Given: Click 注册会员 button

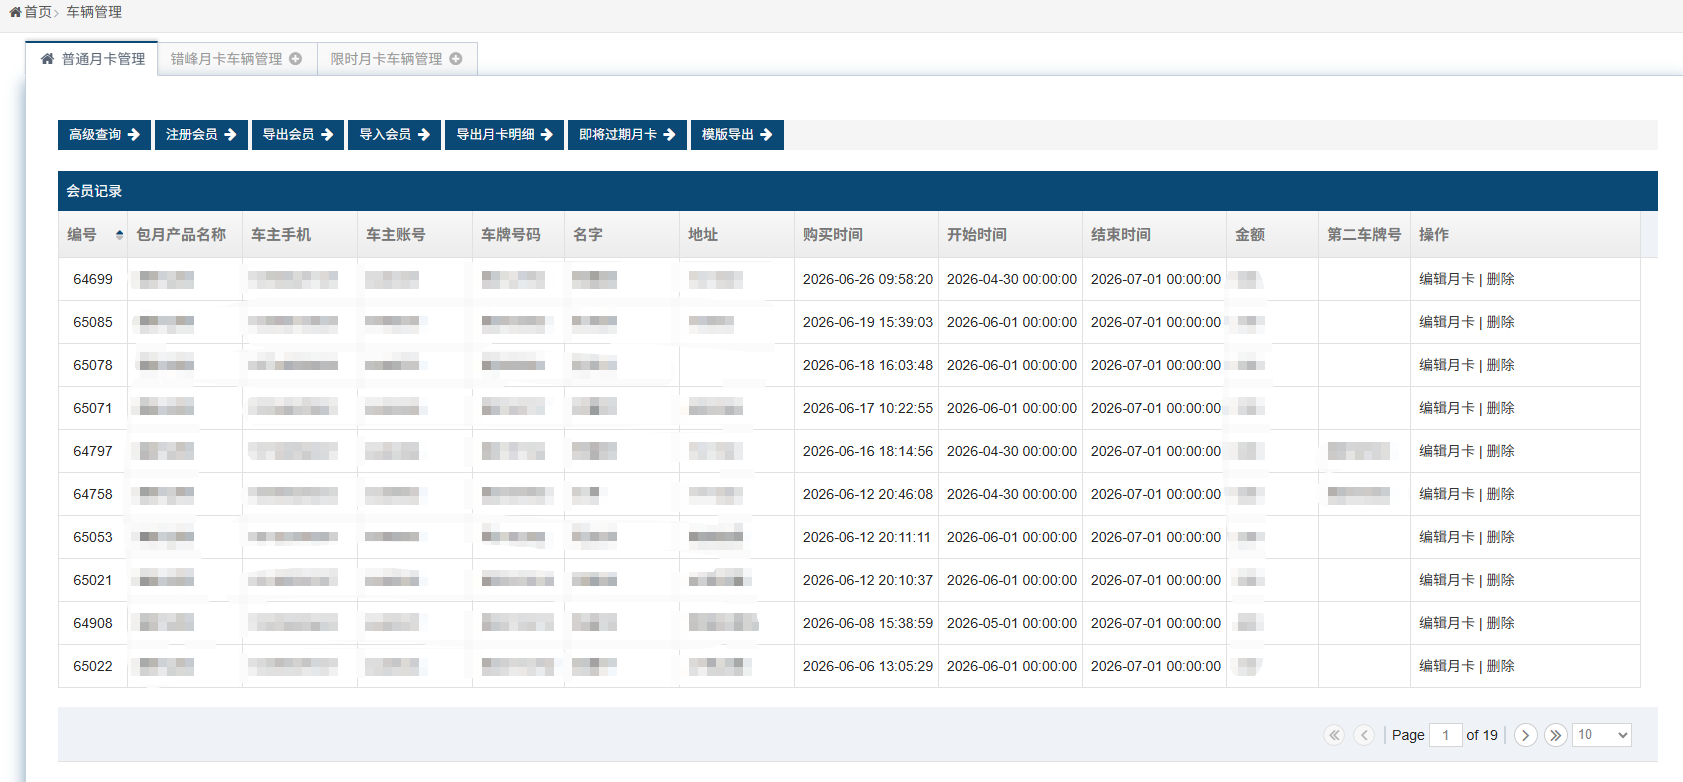Looking at the screenshot, I should pyautogui.click(x=201, y=135).
